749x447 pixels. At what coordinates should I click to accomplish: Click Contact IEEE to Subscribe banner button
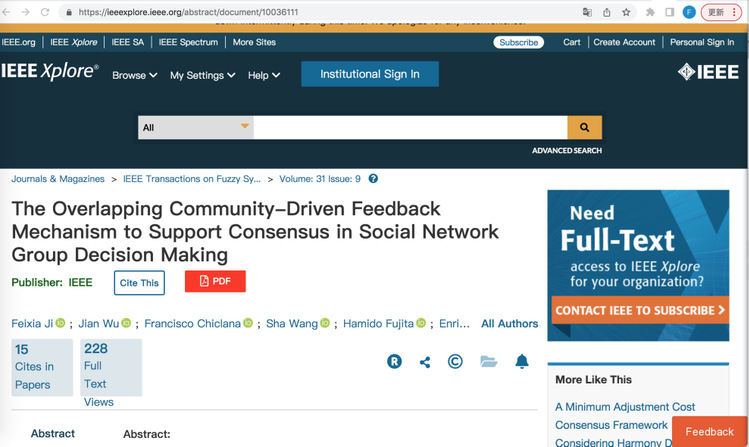(640, 310)
